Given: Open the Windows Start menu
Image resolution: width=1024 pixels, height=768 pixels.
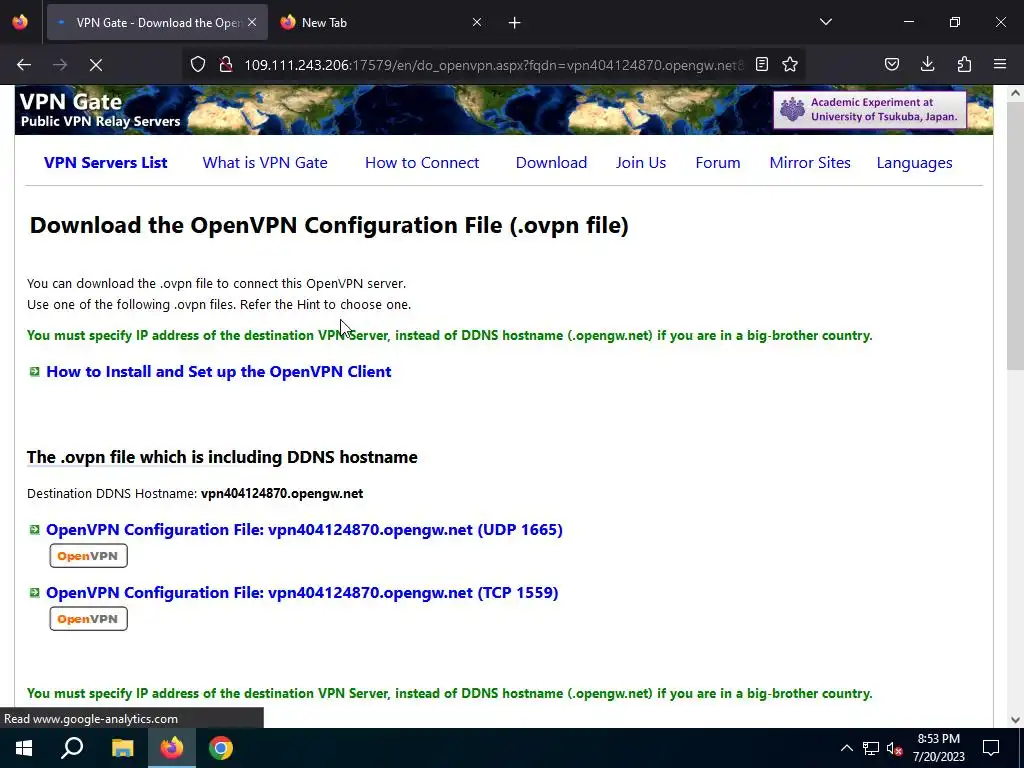Looking at the screenshot, I should pyautogui.click(x=24, y=748).
